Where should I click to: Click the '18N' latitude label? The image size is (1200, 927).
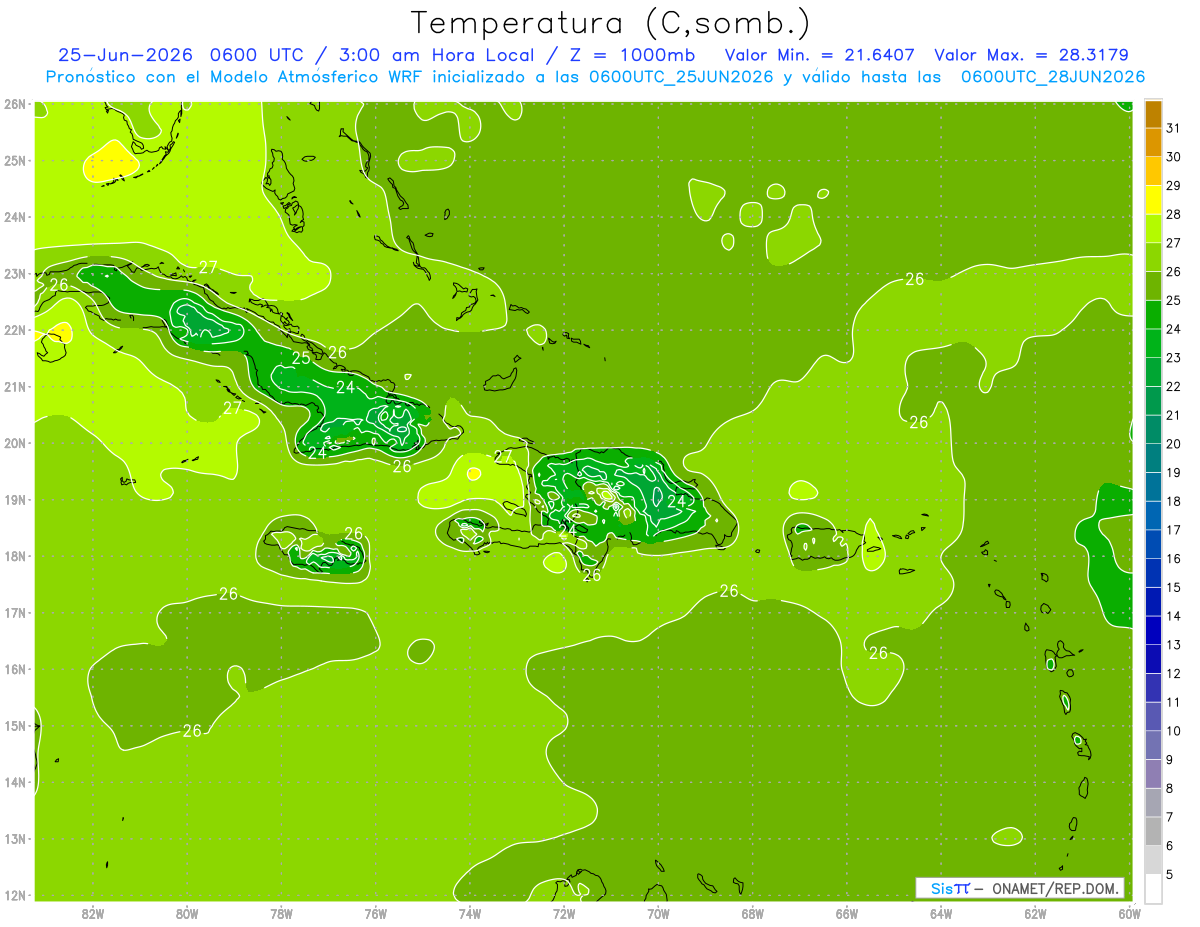tap(15, 556)
